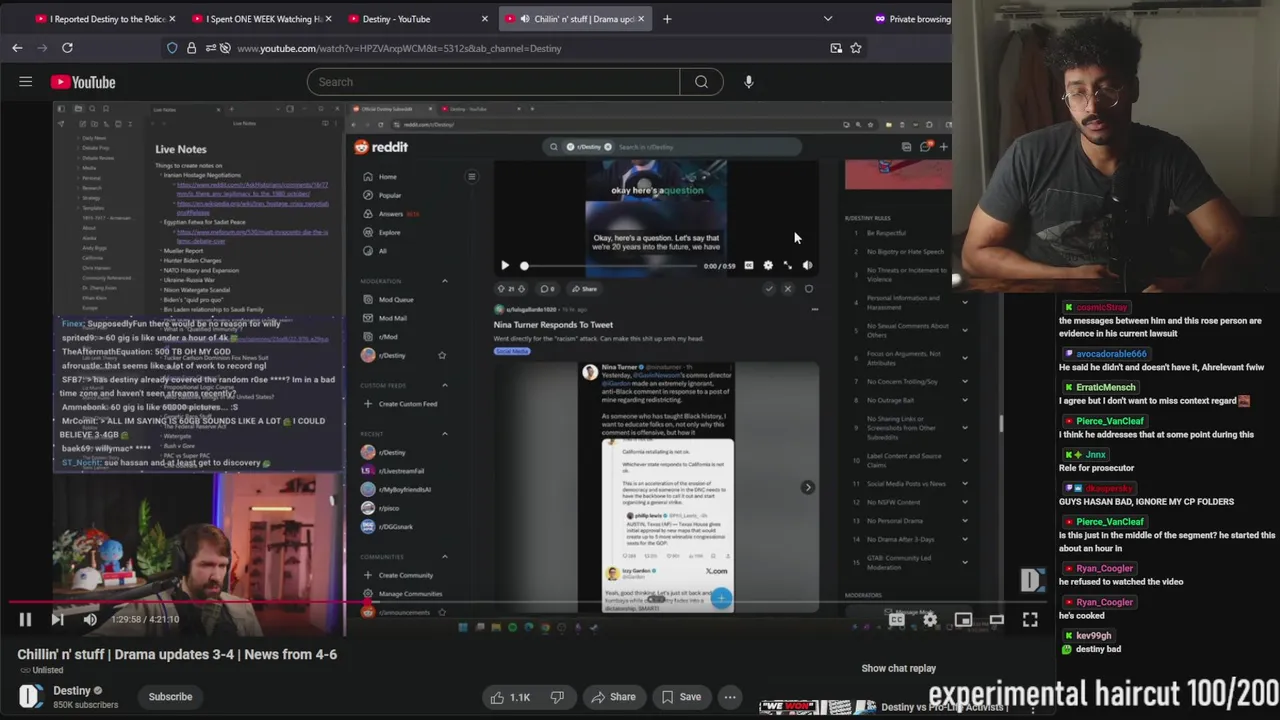The image size is (1280, 720).
Task: Open a new browser tab
Action: tap(667, 19)
